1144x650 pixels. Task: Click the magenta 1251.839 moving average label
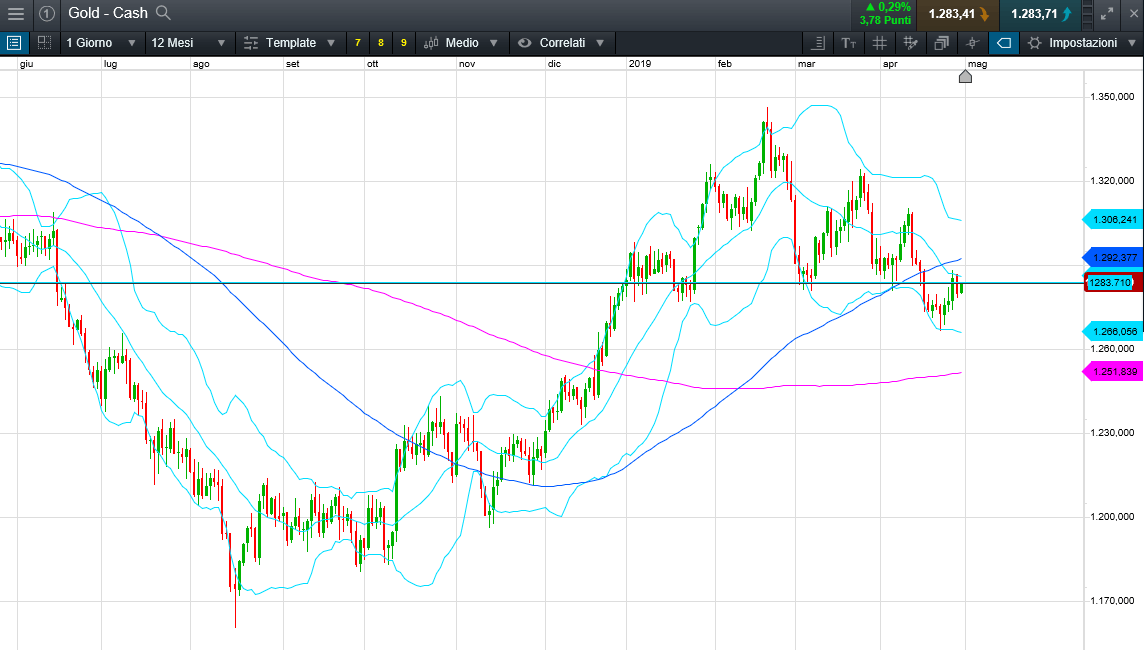click(1112, 372)
